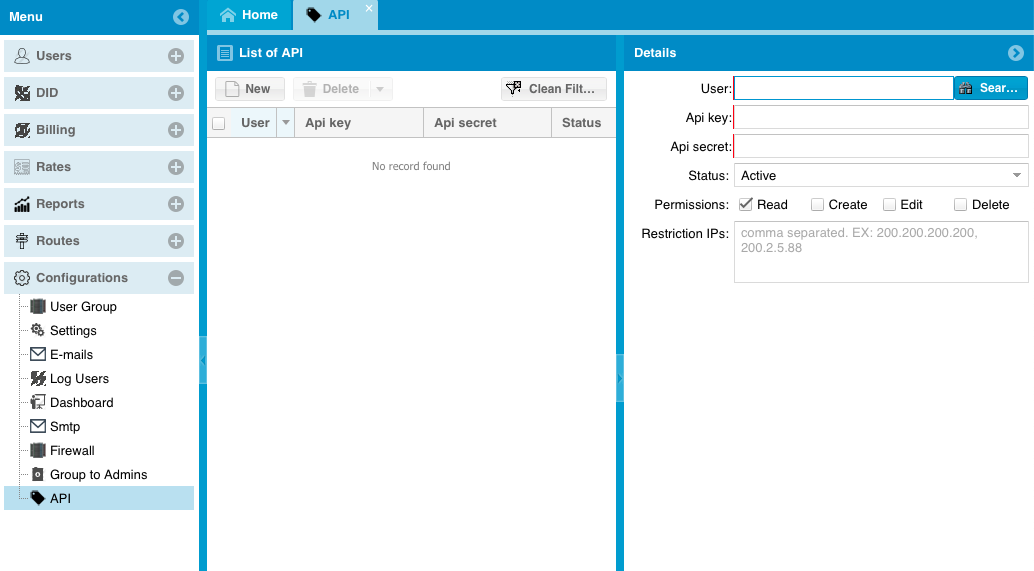Image resolution: width=1034 pixels, height=571 pixels.
Task: Open Dashboard in Configurations tree
Action: 82,402
